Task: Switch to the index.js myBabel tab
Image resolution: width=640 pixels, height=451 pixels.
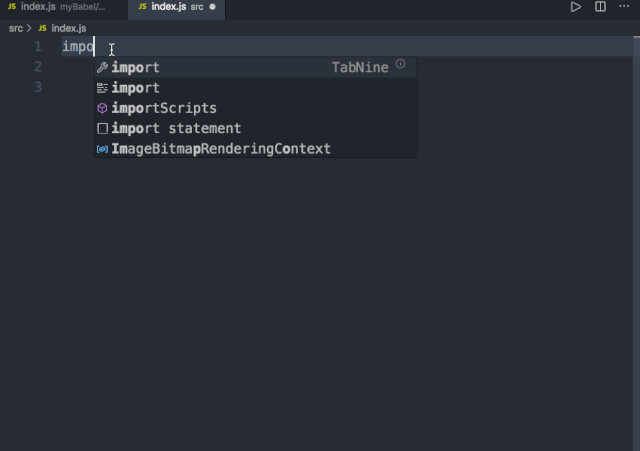Action: click(x=62, y=7)
